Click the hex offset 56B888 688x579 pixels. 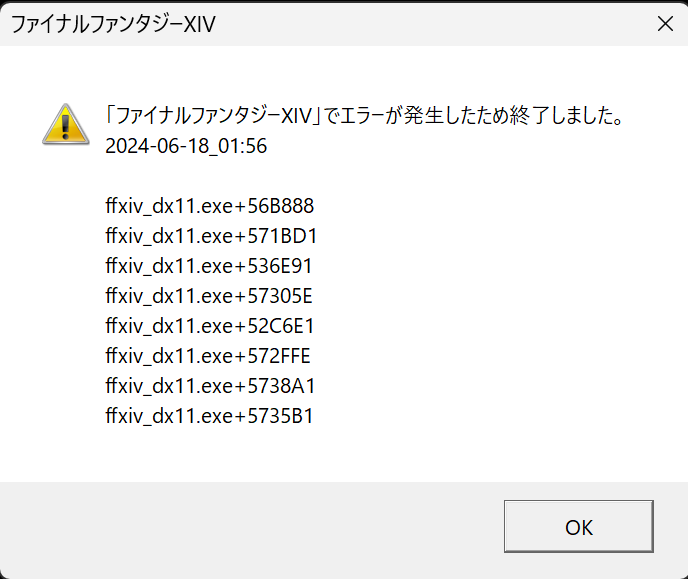(x=281, y=206)
